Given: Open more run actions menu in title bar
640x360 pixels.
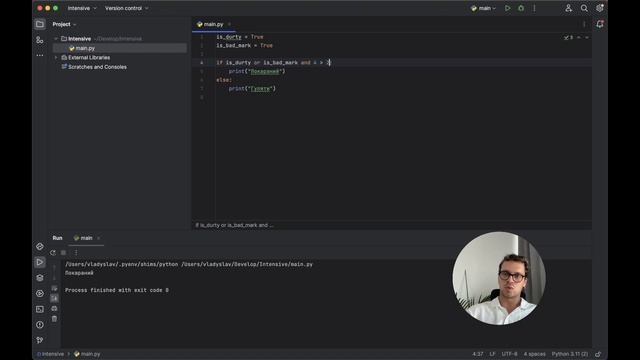Looking at the screenshot, I should tap(534, 8).
